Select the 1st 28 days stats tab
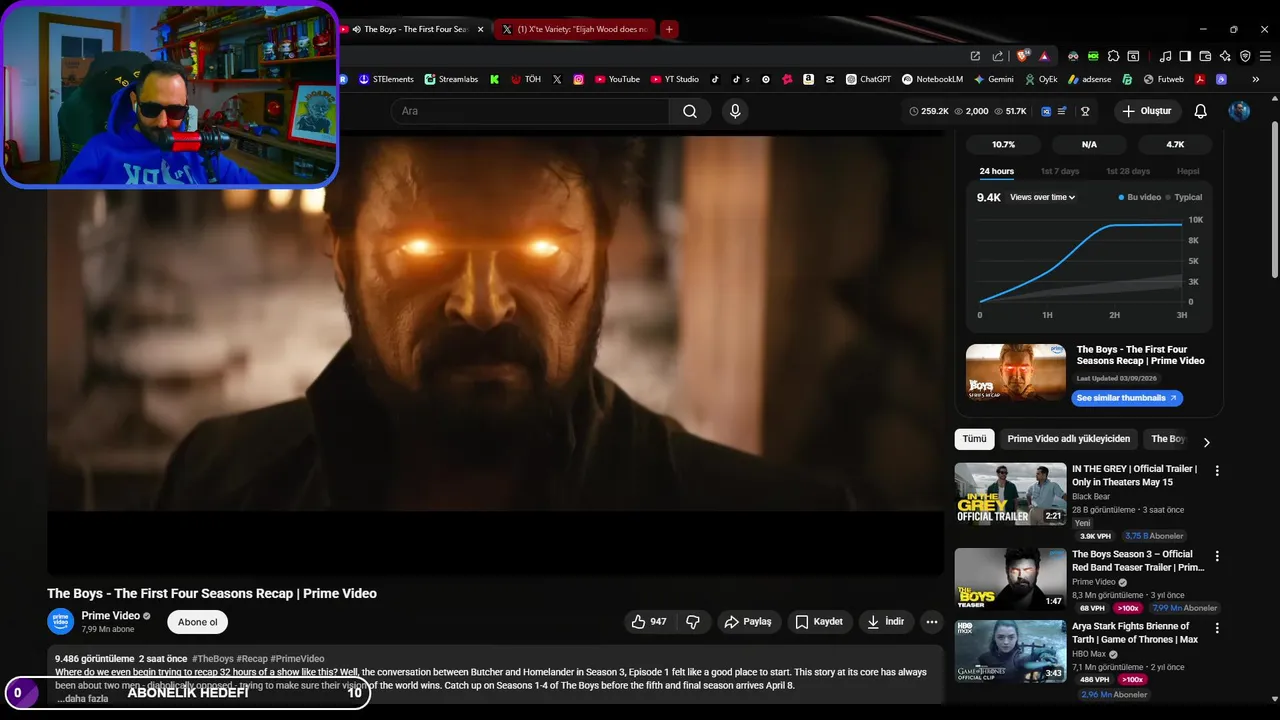The width and height of the screenshot is (1280, 720). [x=1127, y=171]
